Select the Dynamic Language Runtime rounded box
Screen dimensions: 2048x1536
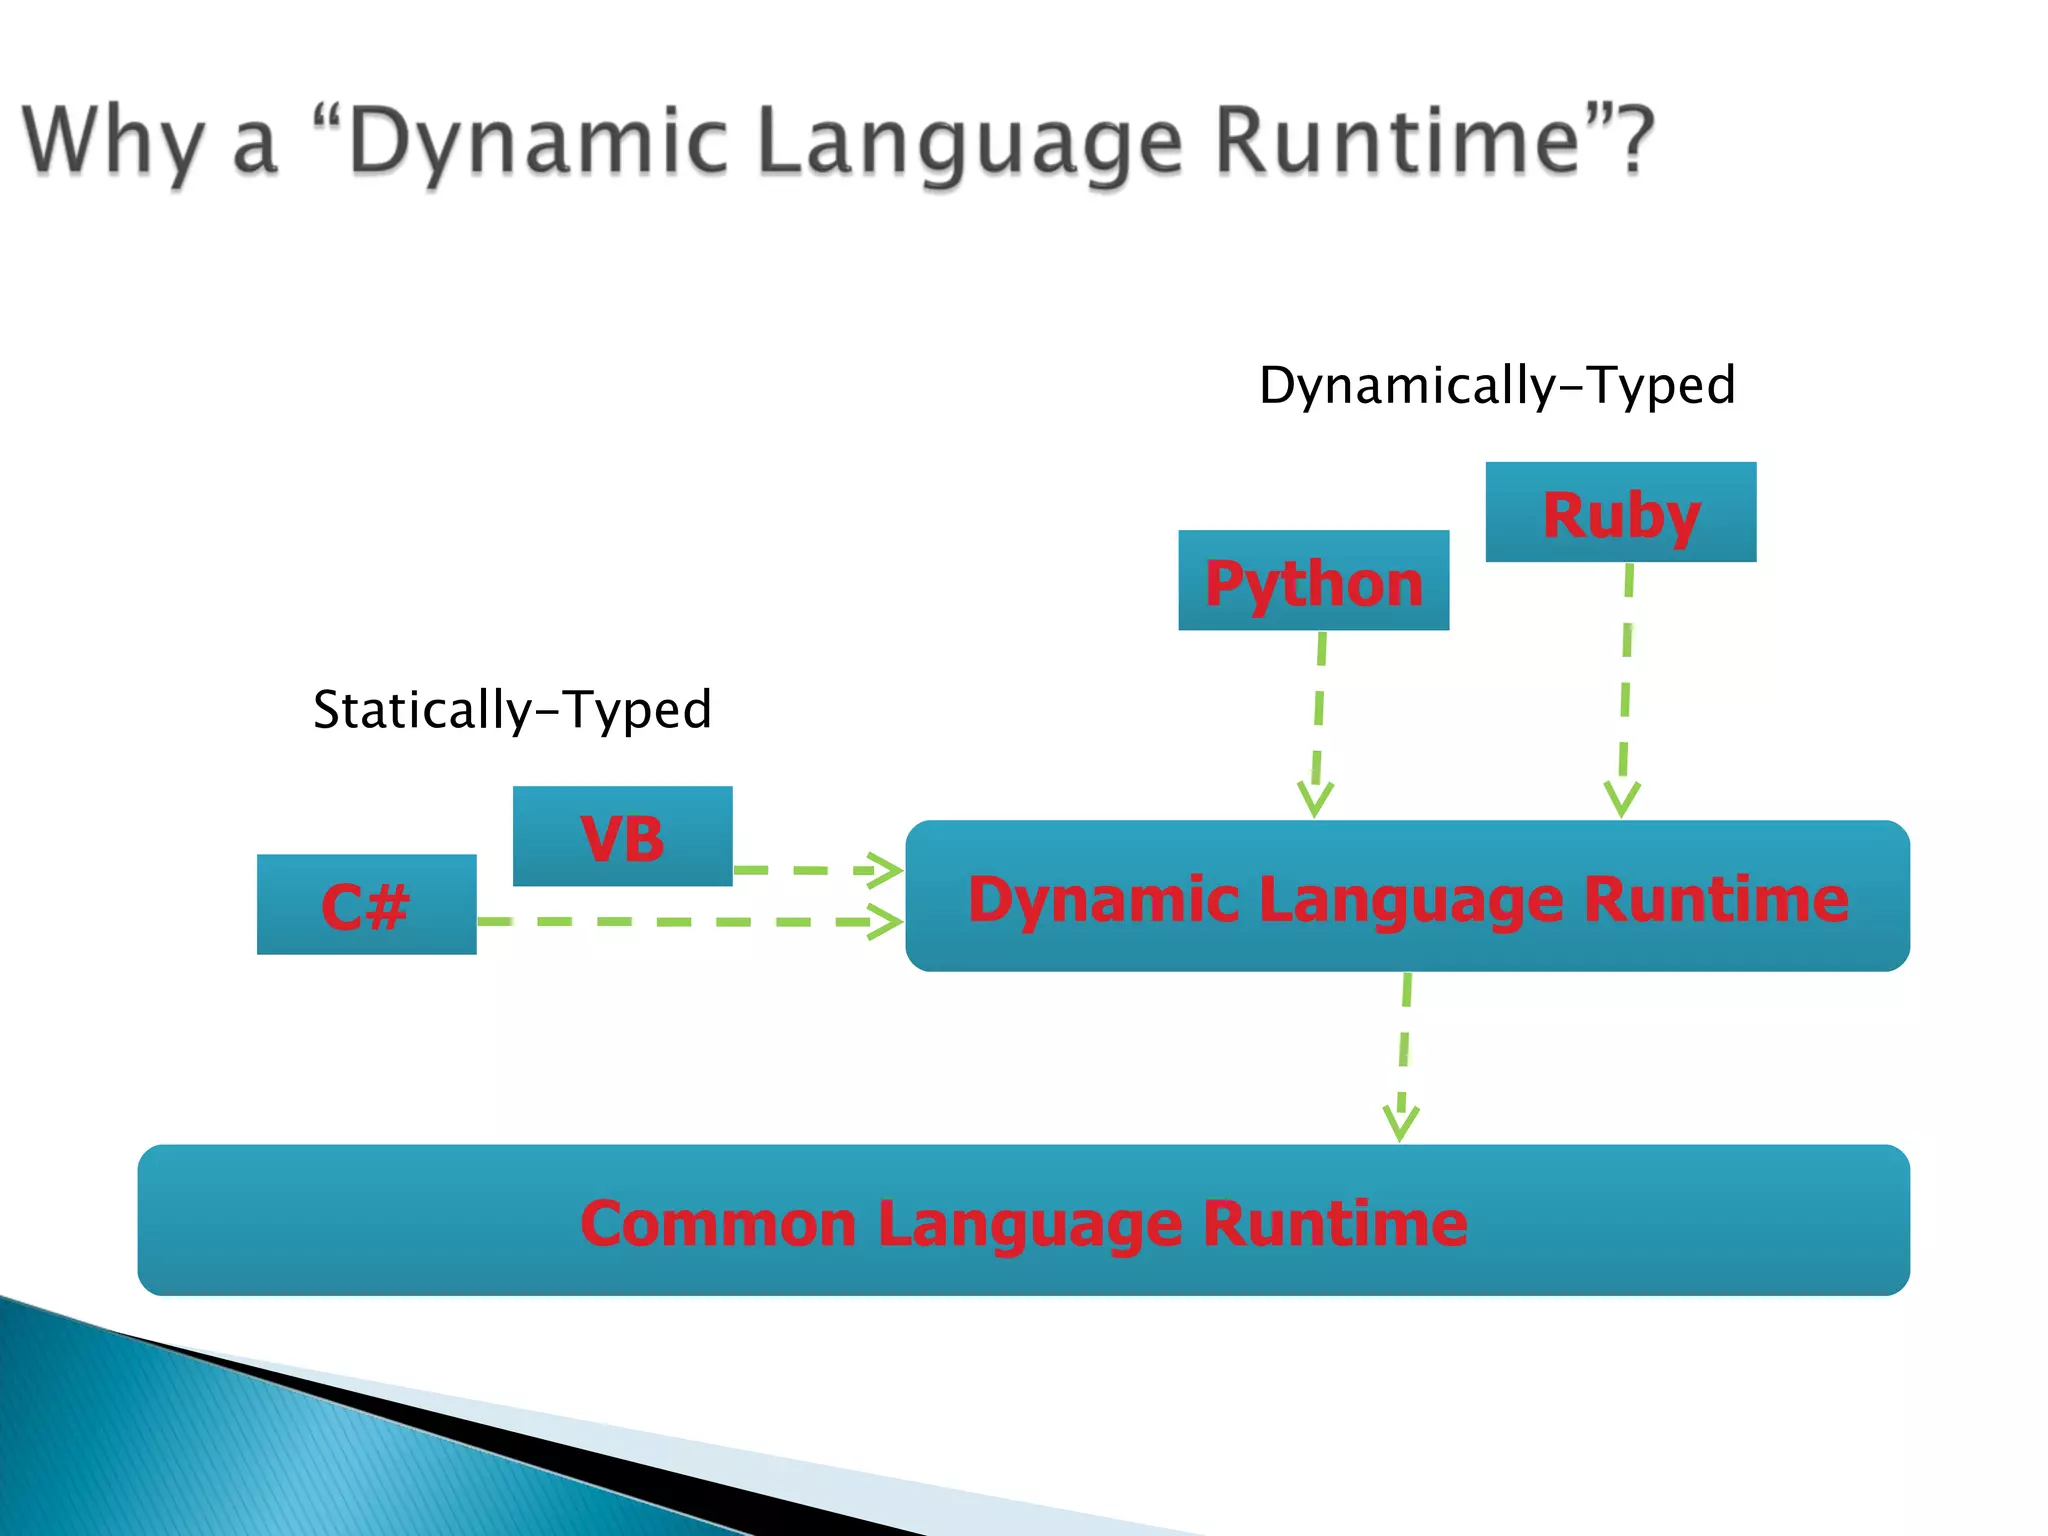(1407, 897)
